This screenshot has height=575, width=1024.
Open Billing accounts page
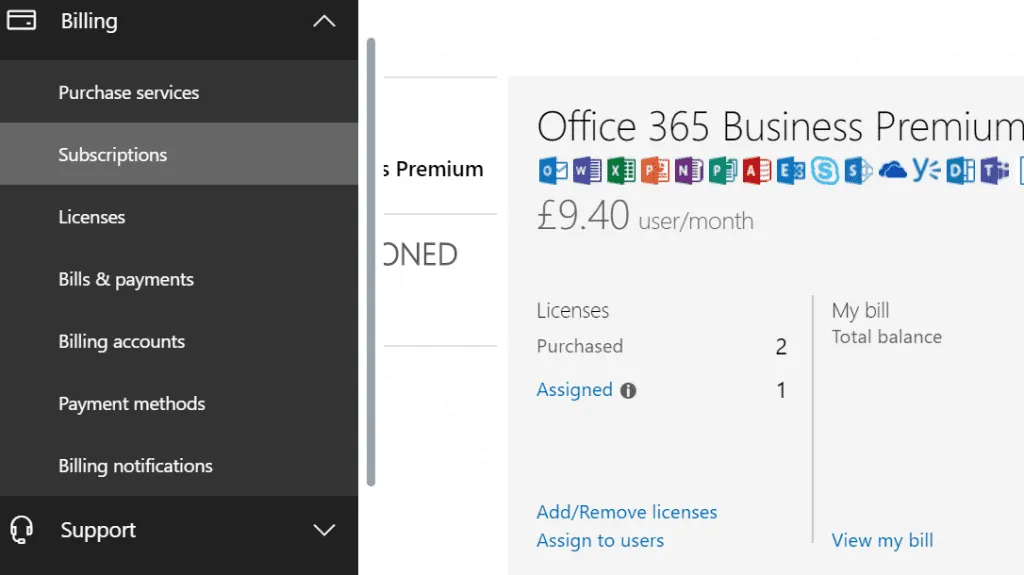pos(179,341)
